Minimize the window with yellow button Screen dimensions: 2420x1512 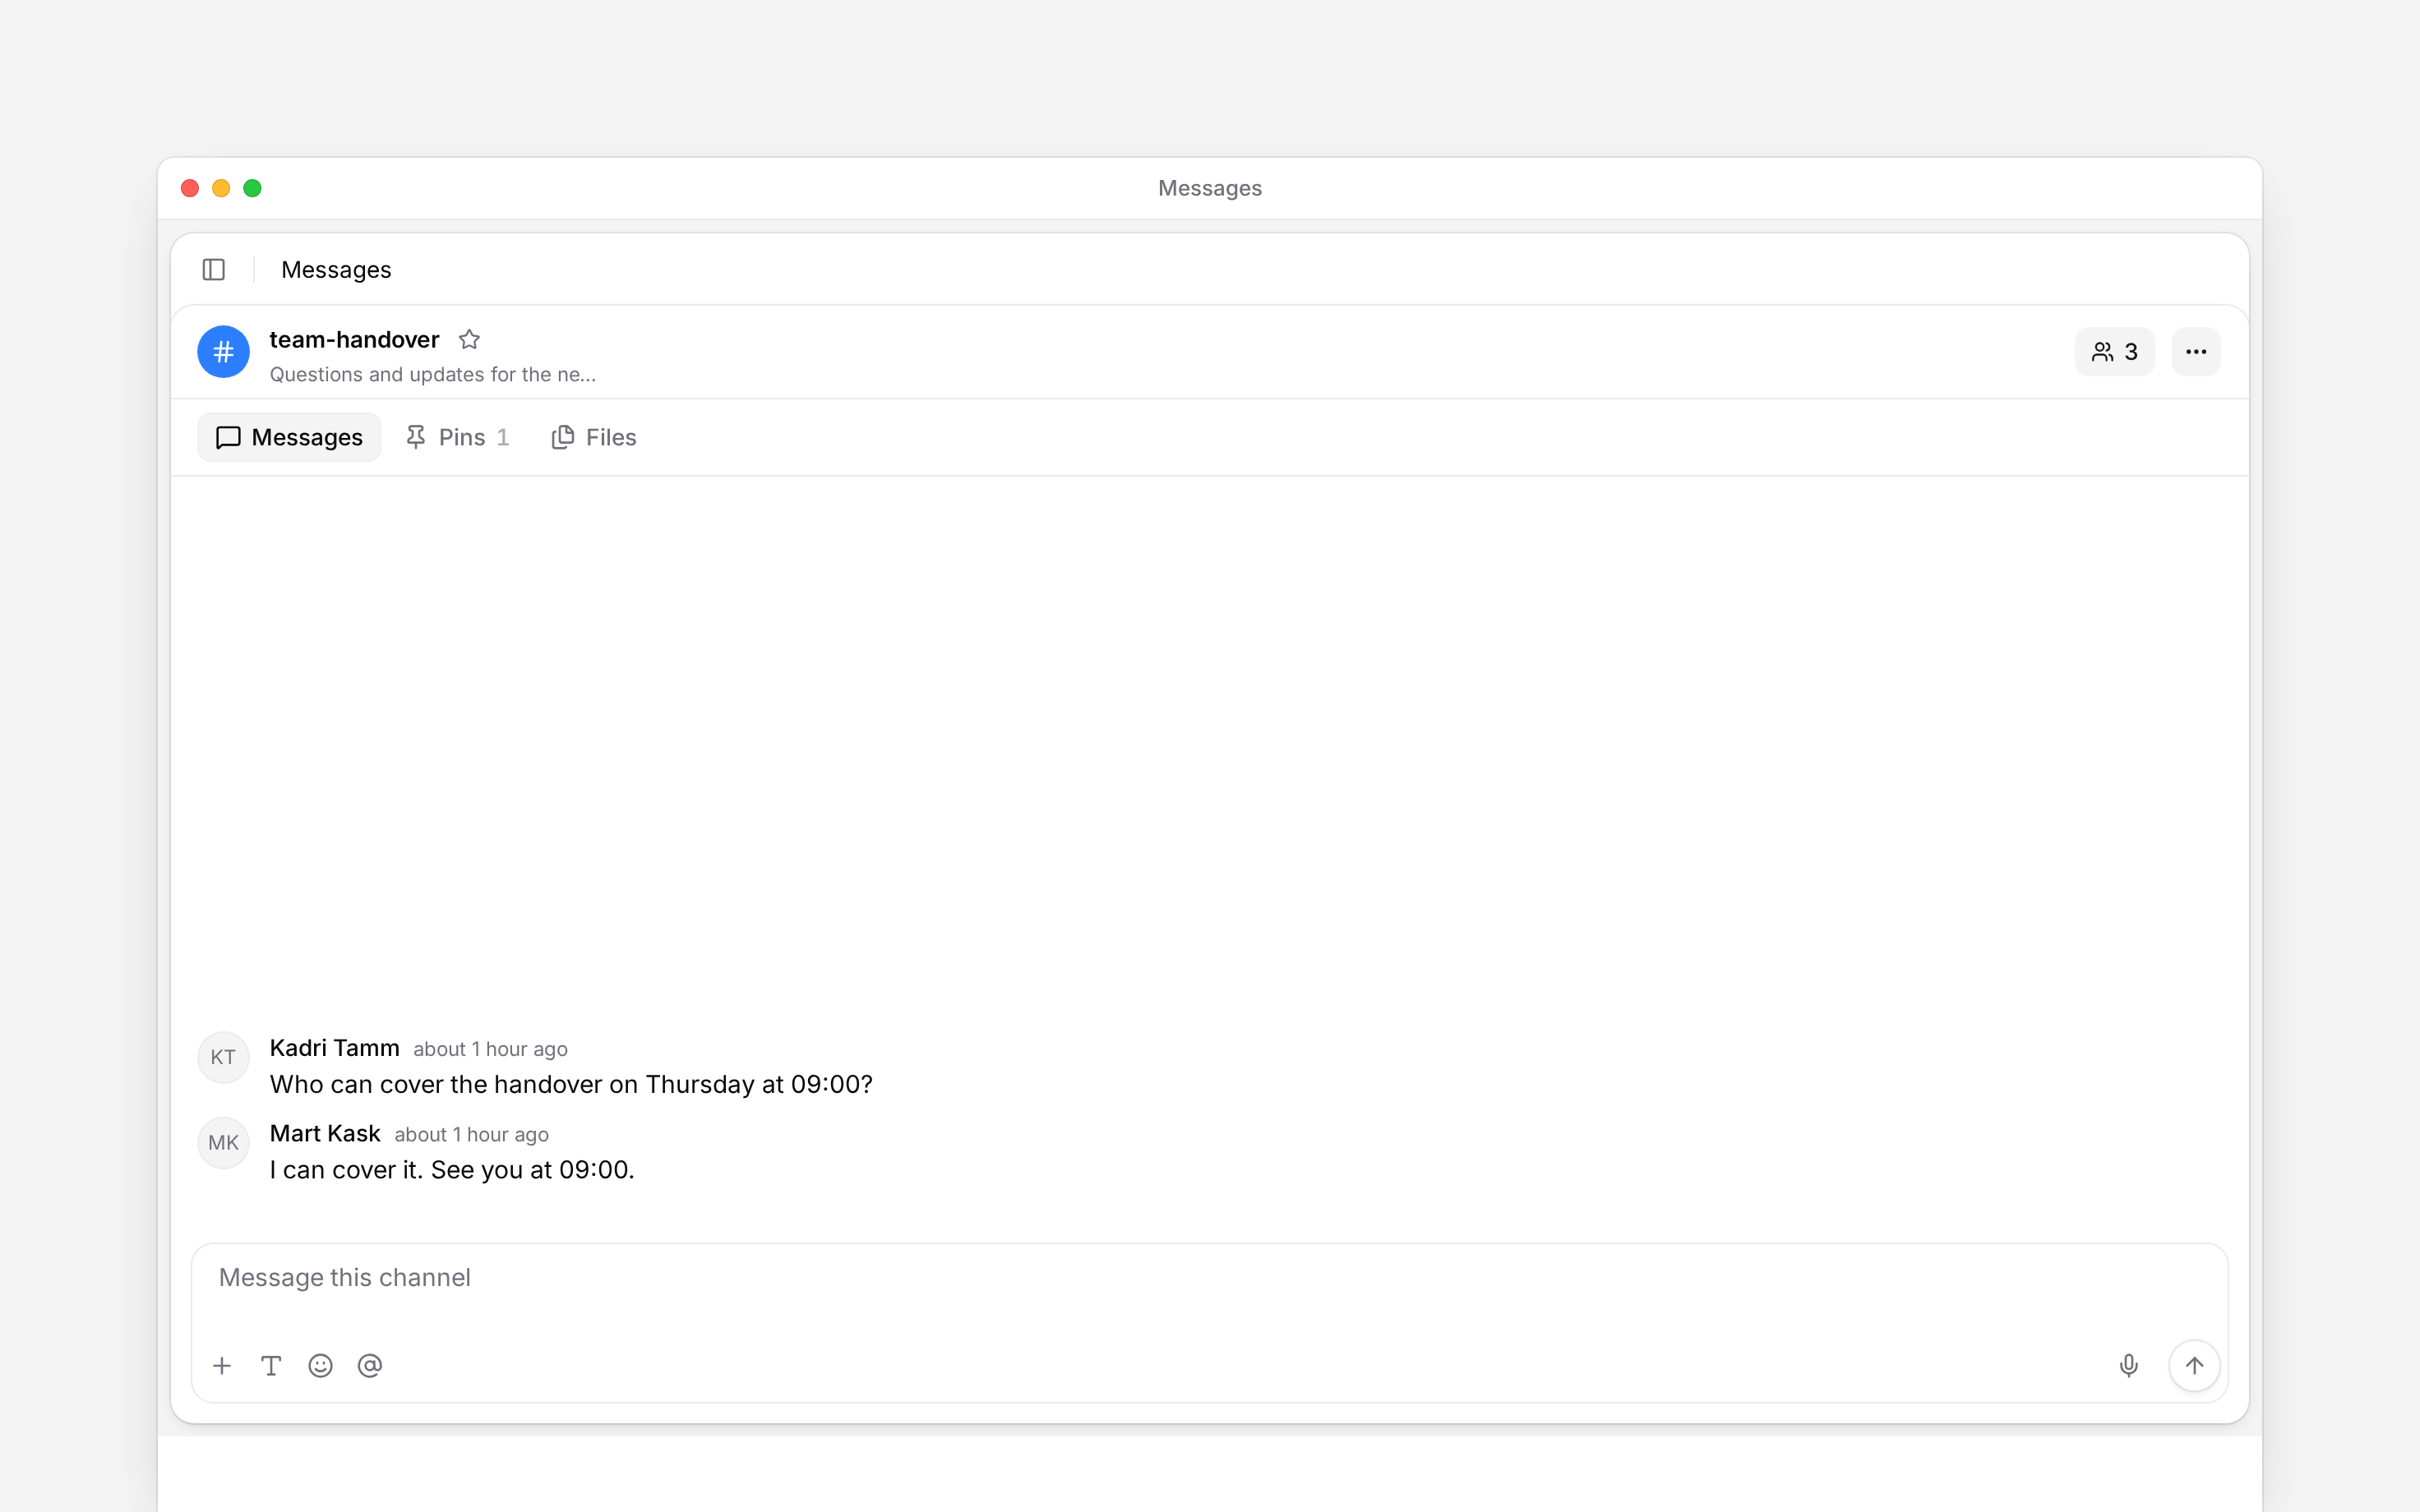click(221, 188)
